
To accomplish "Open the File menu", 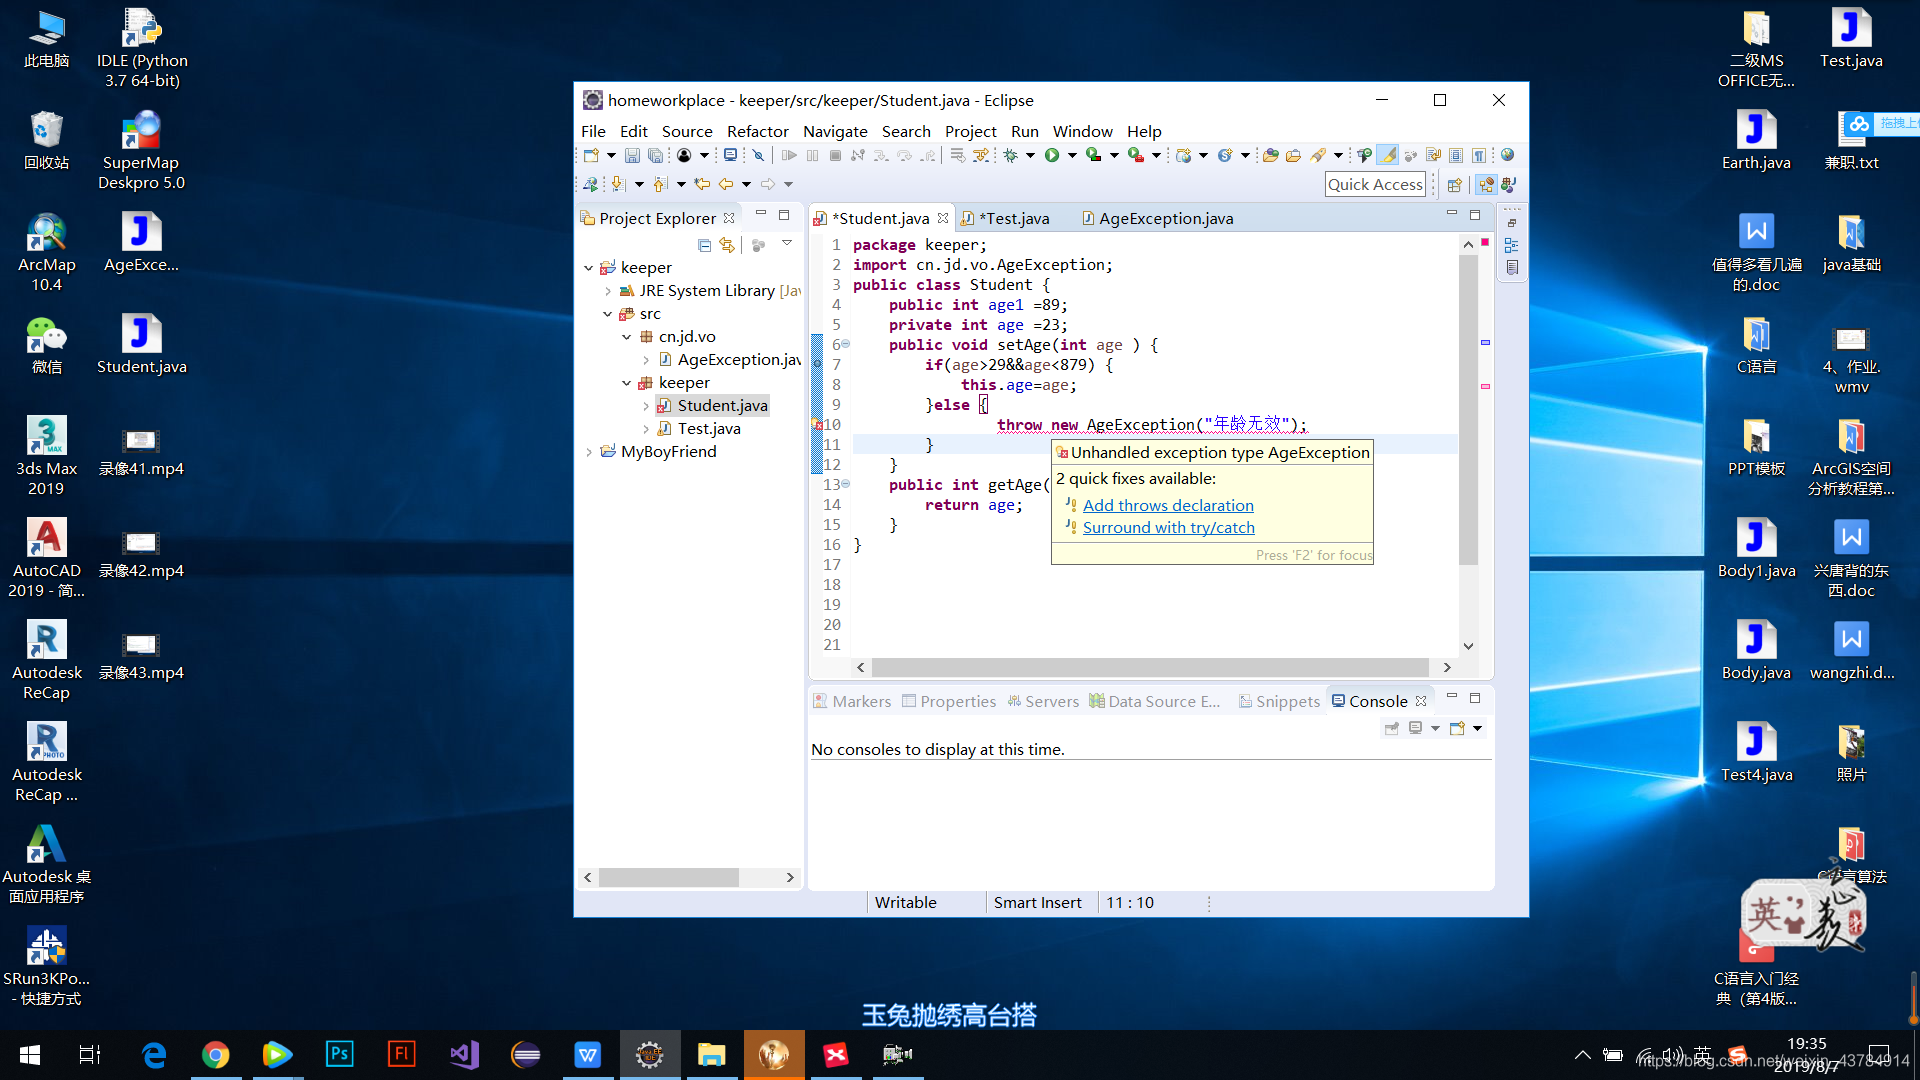I will [593, 131].
